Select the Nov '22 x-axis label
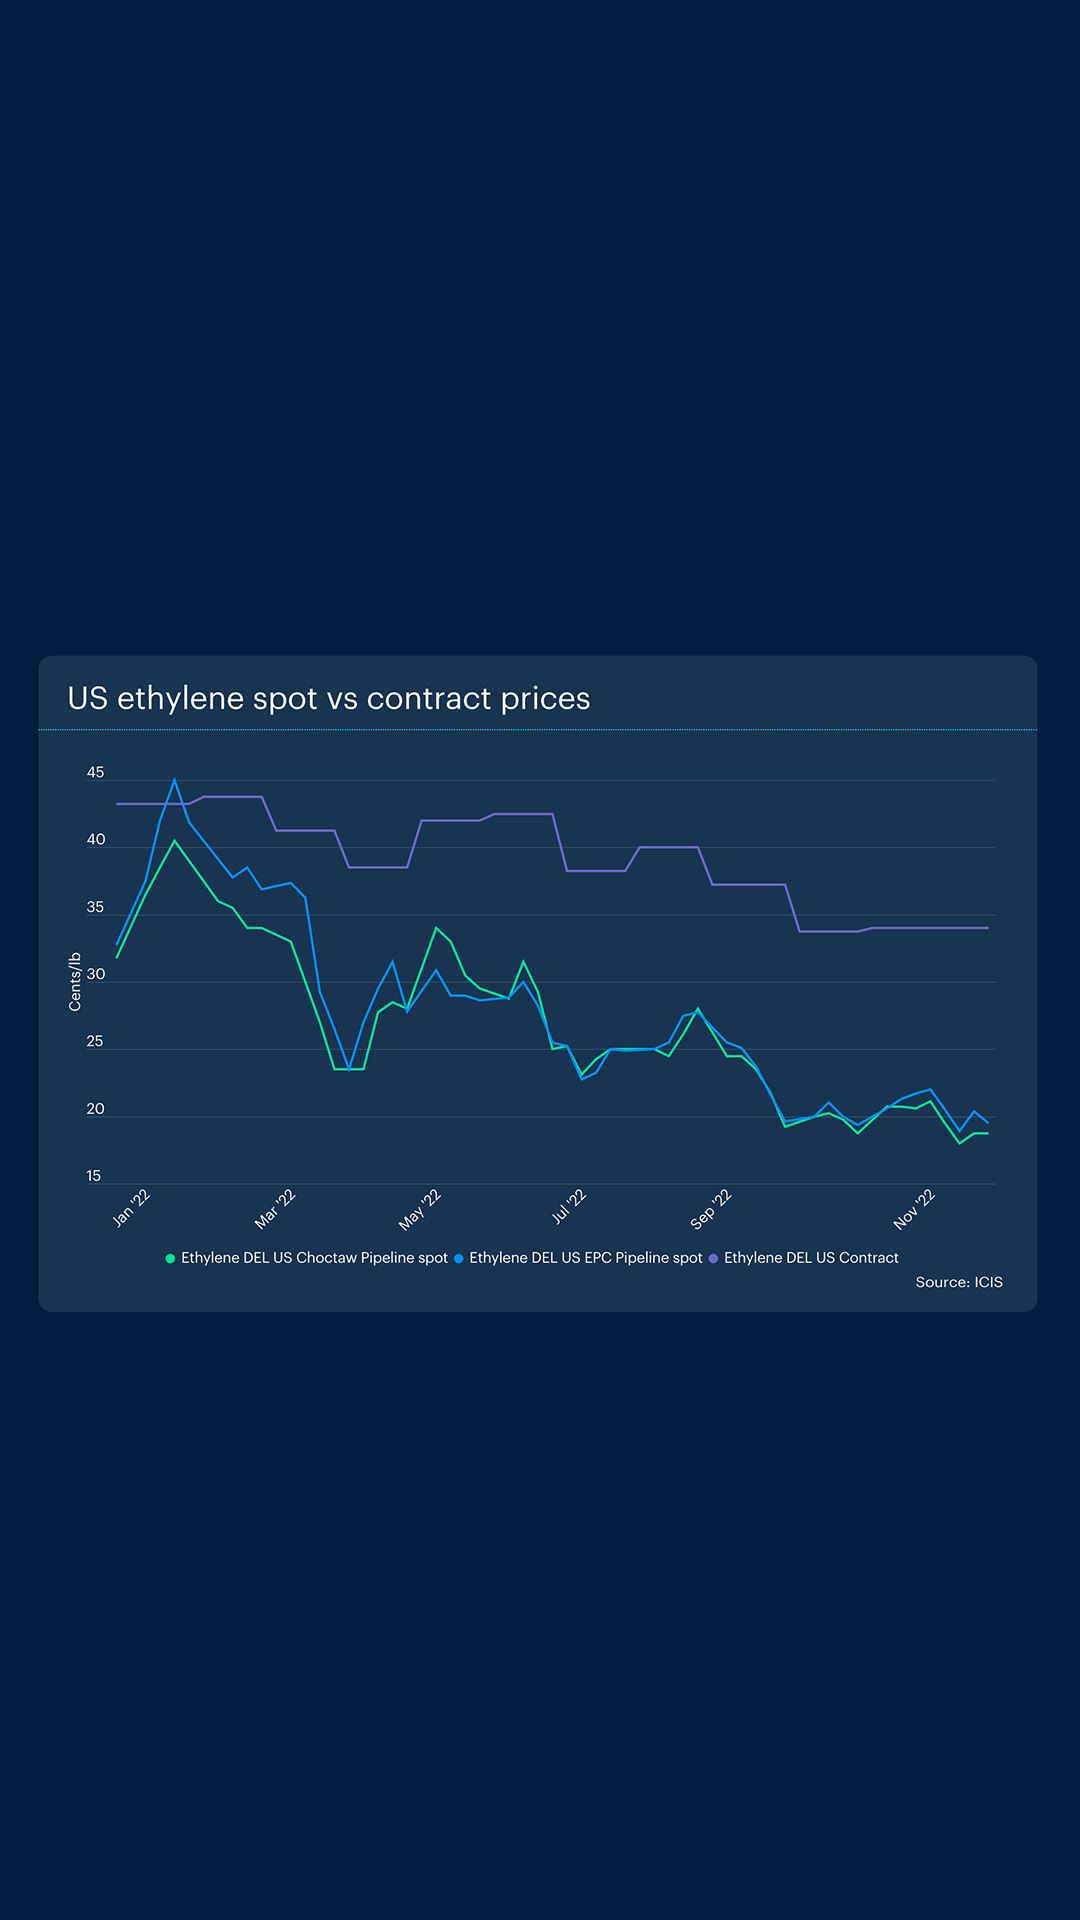 pyautogui.click(x=915, y=1208)
